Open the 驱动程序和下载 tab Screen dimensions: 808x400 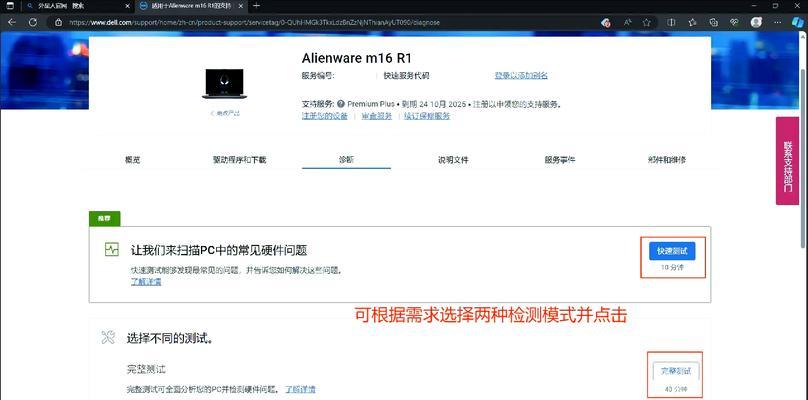click(x=240, y=160)
